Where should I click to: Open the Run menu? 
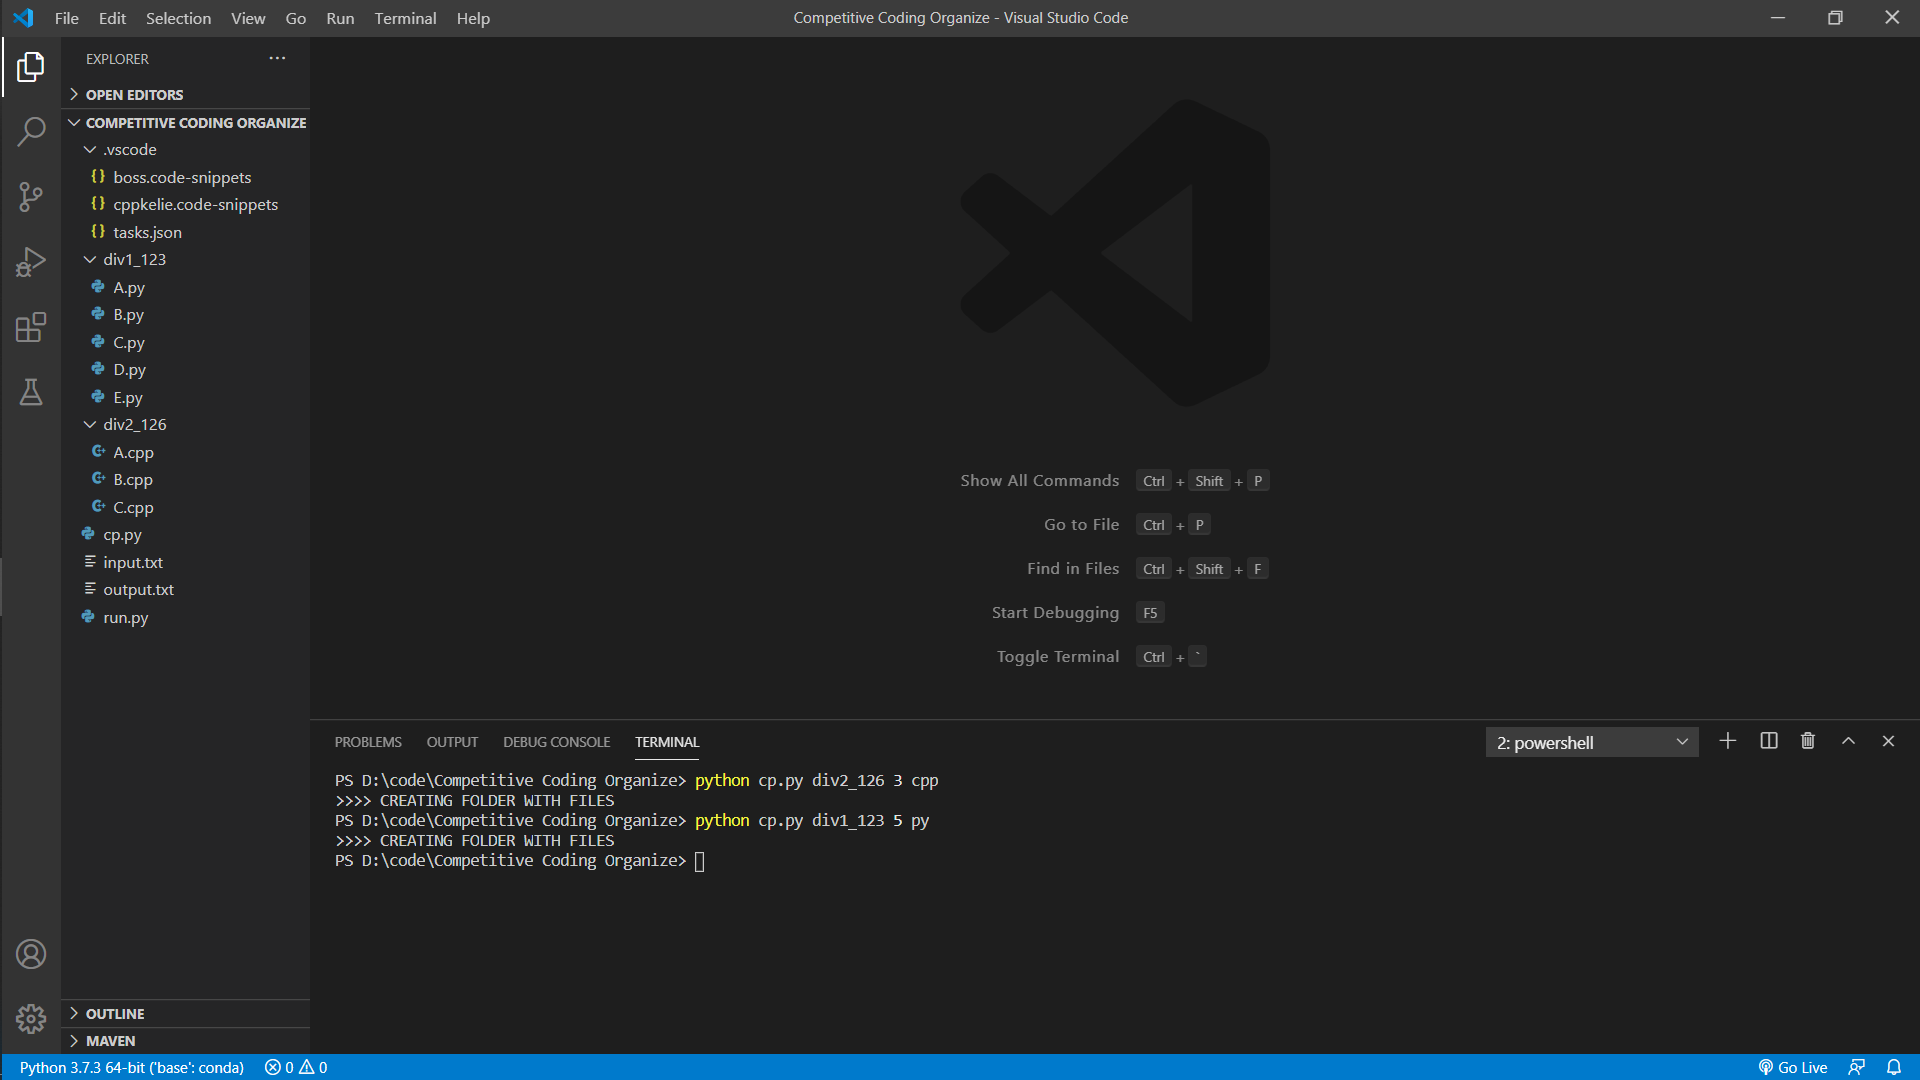[x=340, y=18]
